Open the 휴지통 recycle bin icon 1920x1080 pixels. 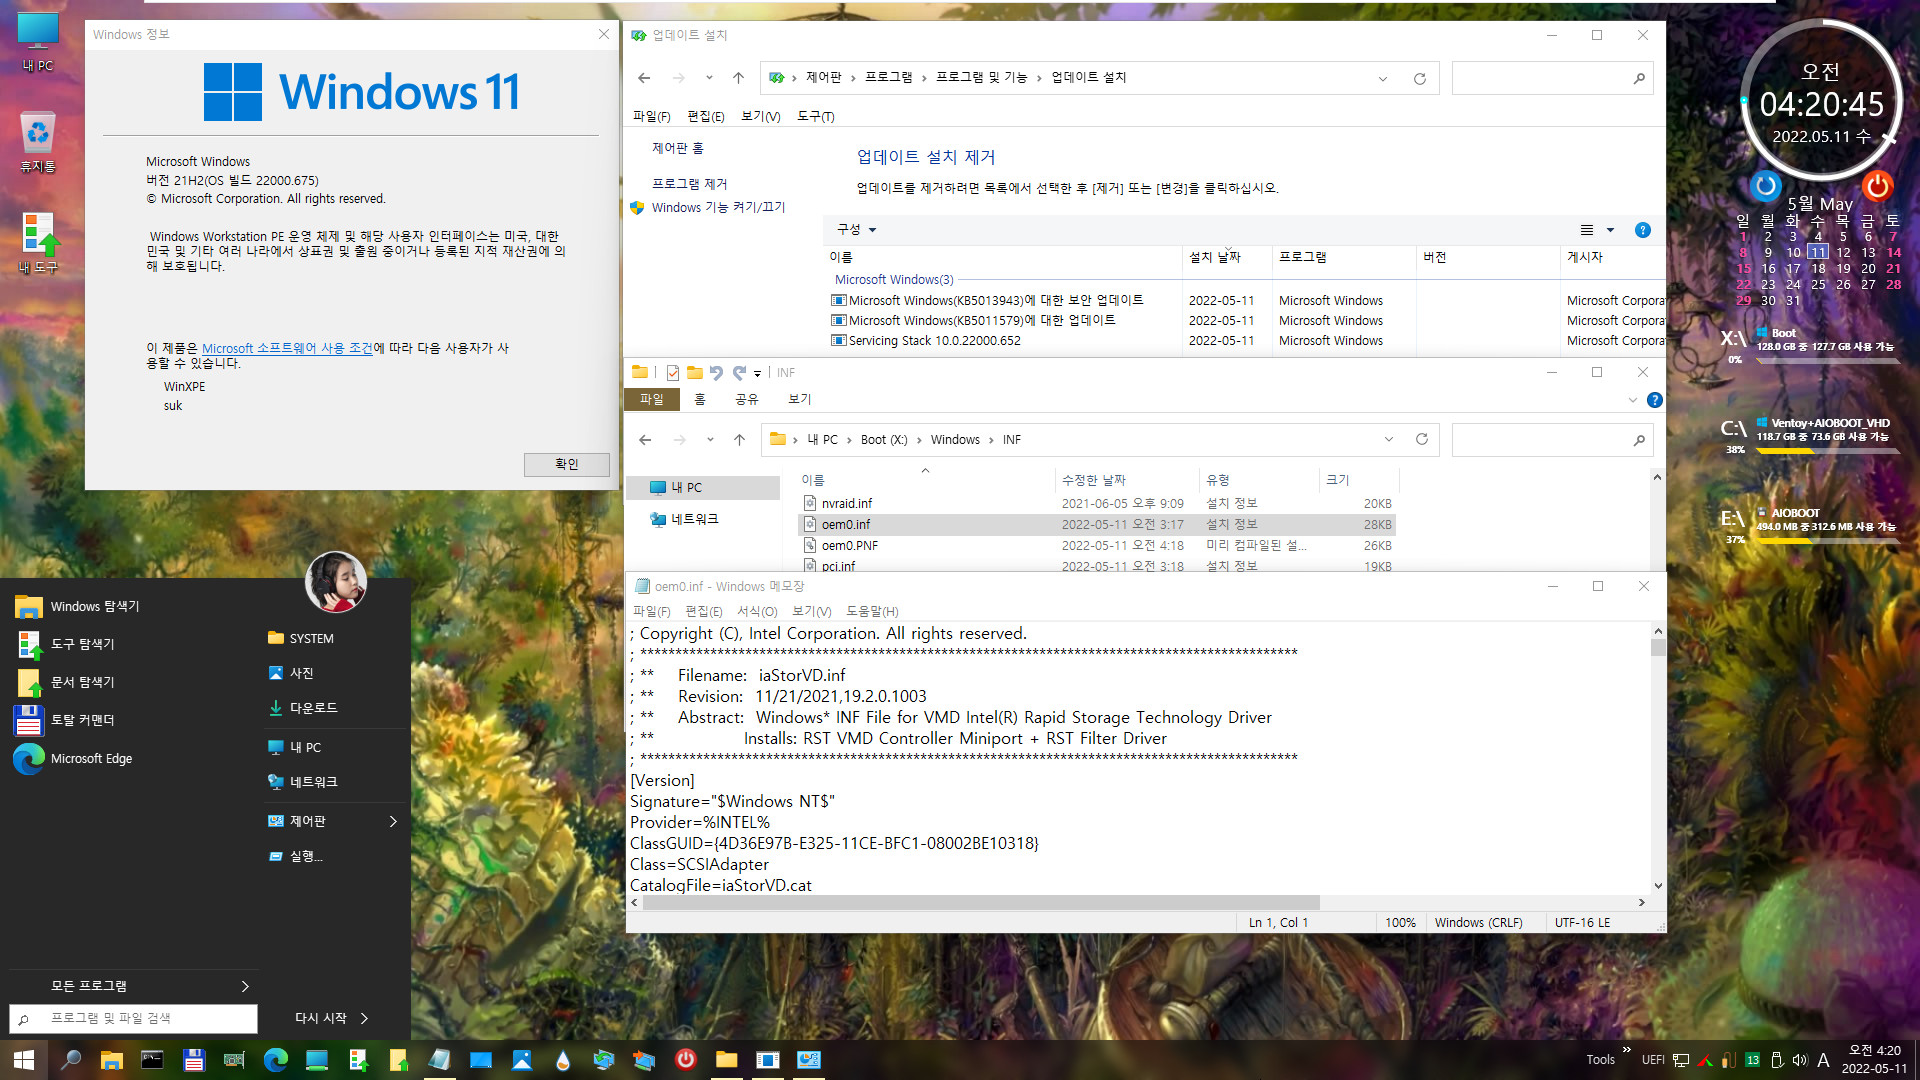[38, 141]
